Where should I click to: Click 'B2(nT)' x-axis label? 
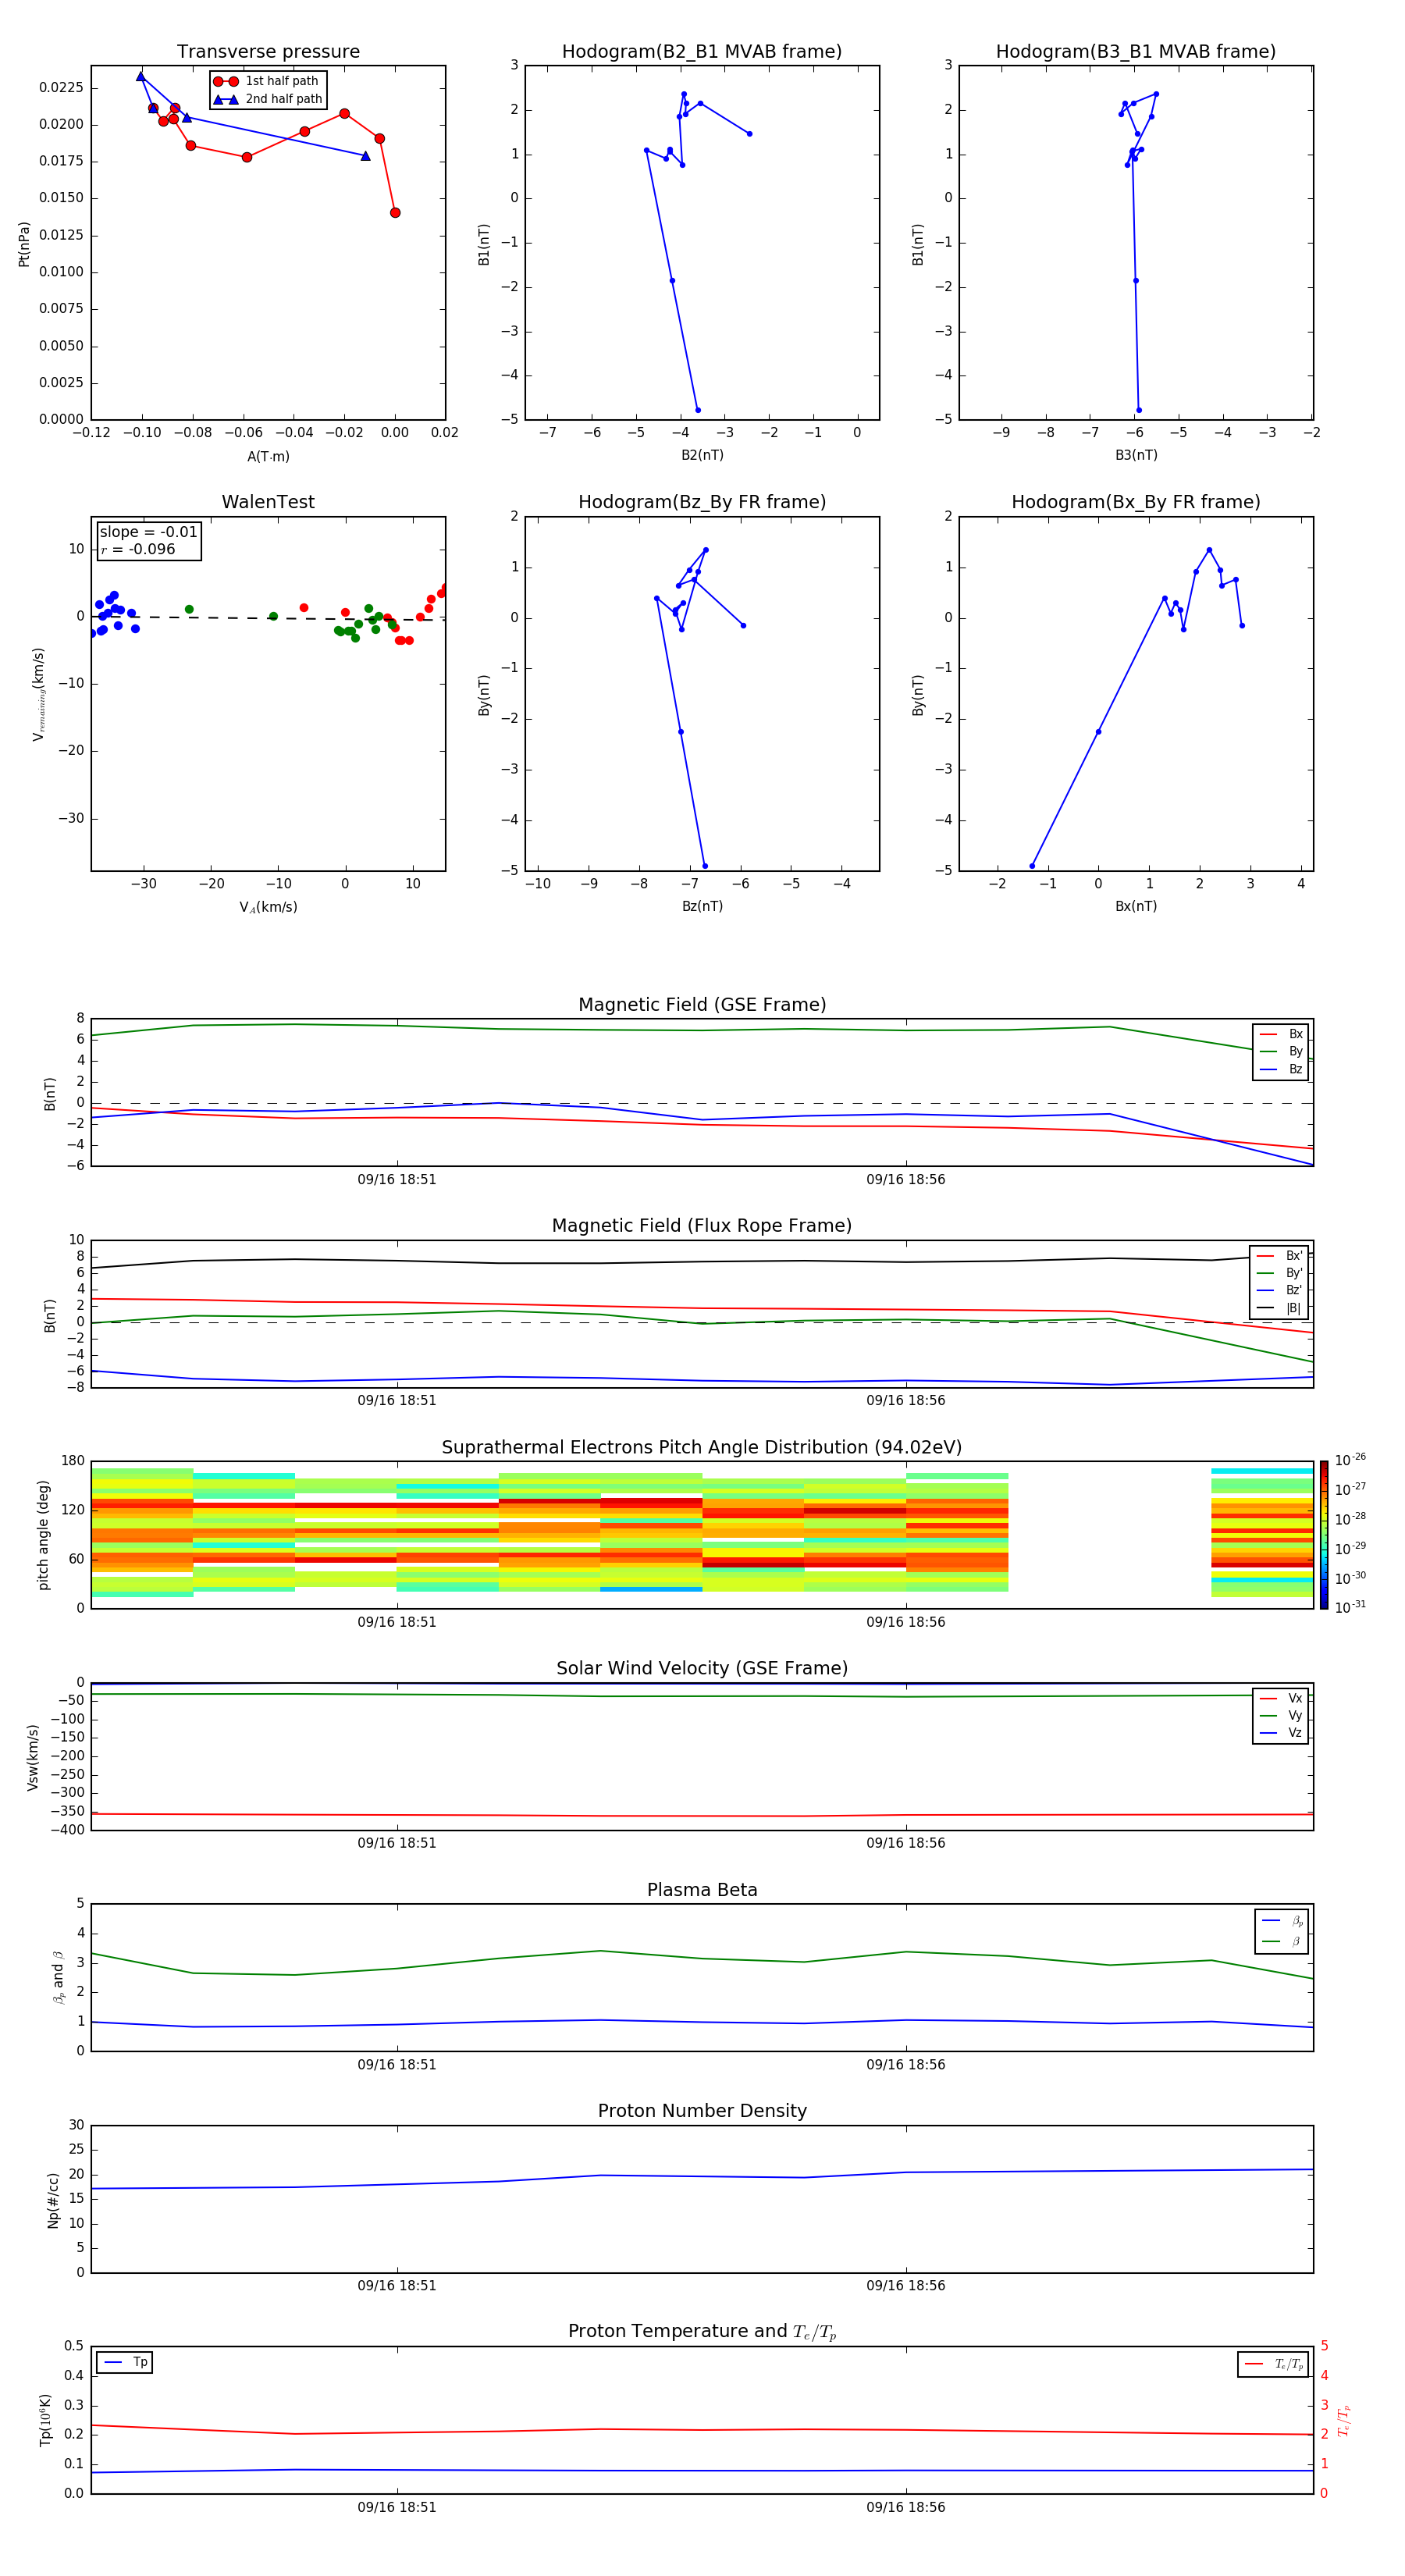click(x=702, y=455)
